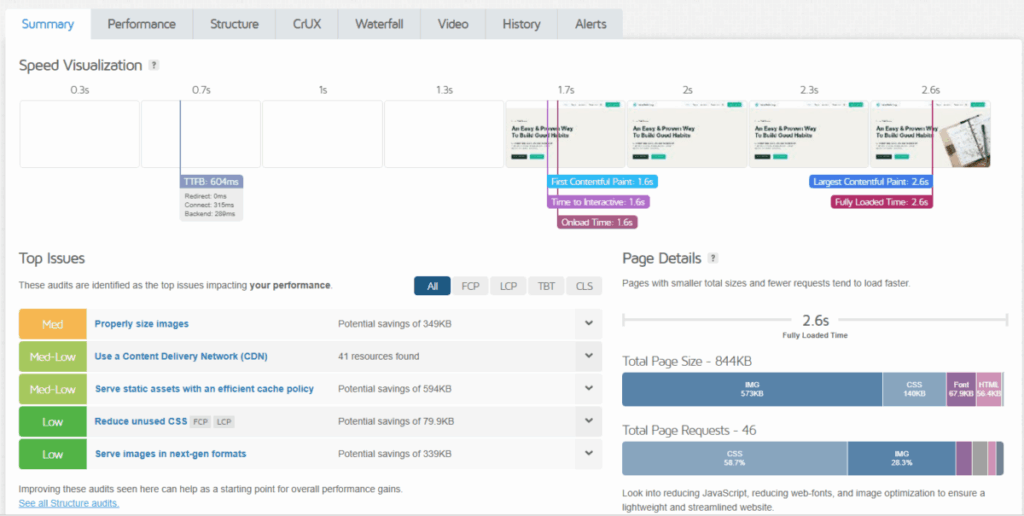The height and width of the screenshot is (516, 1024).
Task: Expand the Properly size images audit
Action: [588, 324]
